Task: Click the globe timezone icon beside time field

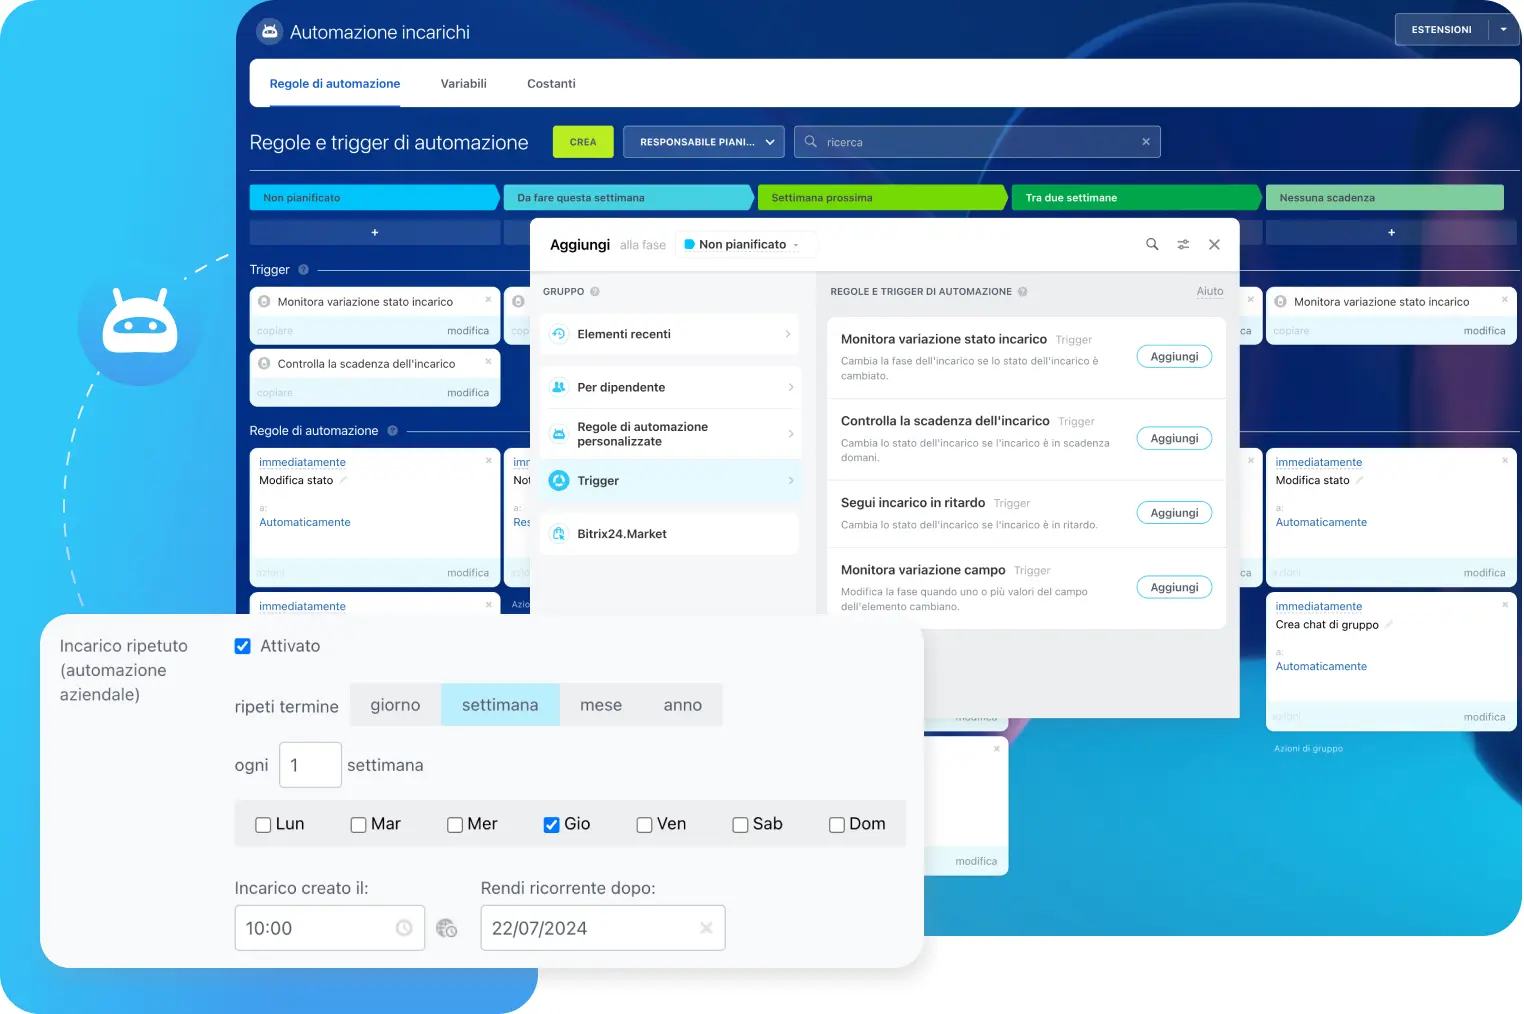Action: click(x=447, y=928)
